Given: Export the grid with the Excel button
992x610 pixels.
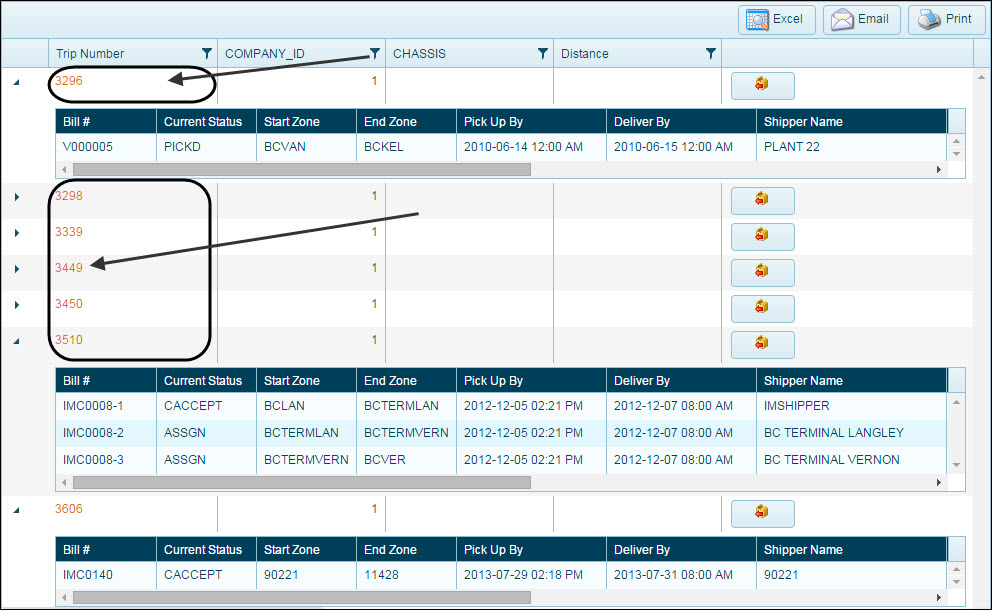Looking at the screenshot, I should click(x=776, y=20).
